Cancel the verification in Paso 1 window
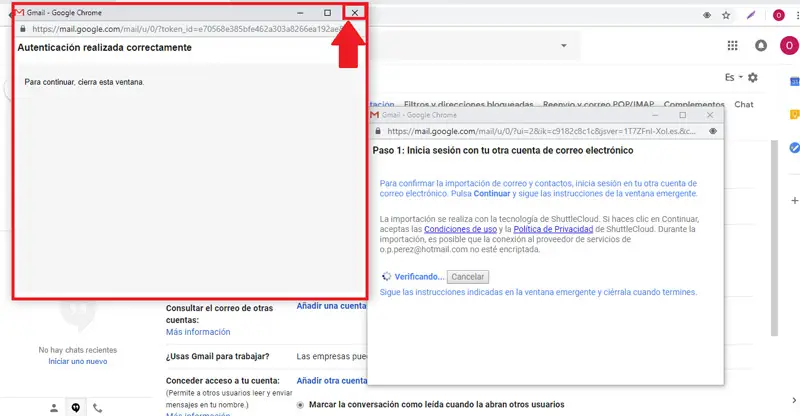The width and height of the screenshot is (800, 416). [467, 277]
